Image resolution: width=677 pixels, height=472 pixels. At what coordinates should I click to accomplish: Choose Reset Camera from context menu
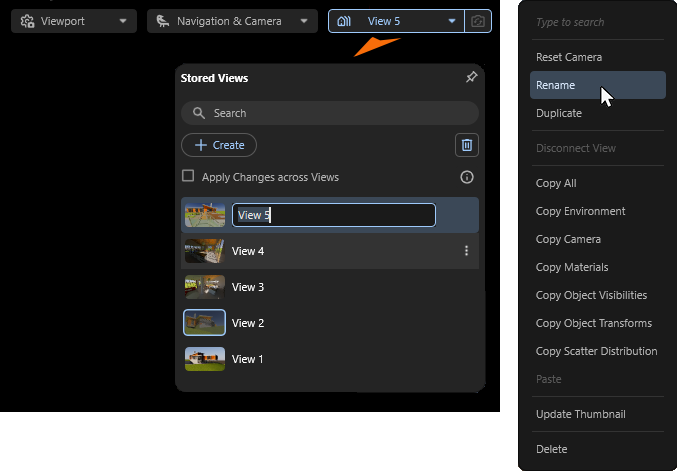click(598, 57)
